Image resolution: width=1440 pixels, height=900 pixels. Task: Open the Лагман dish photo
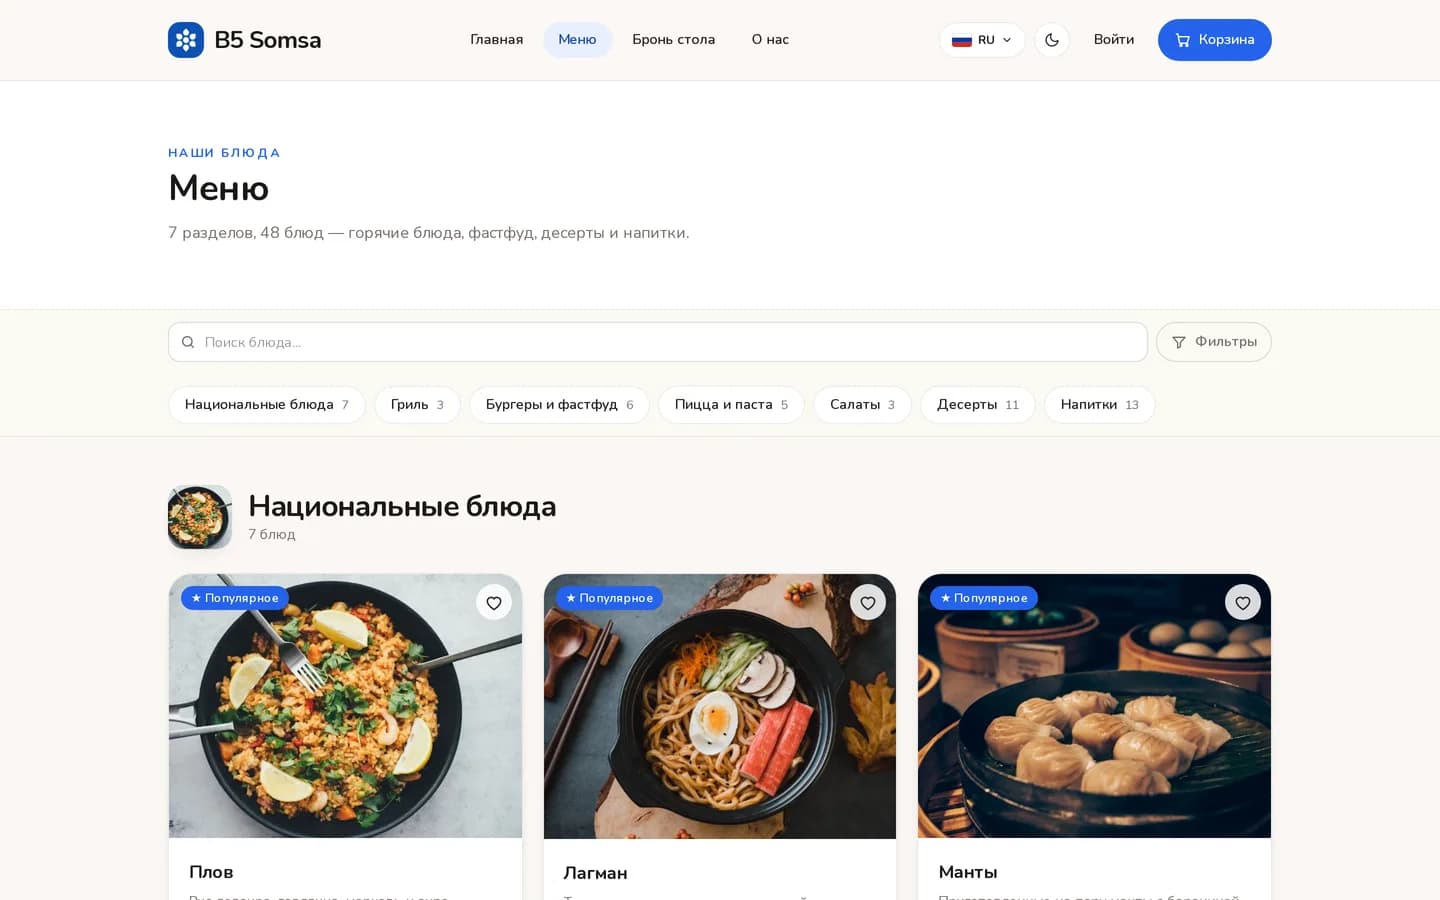(x=720, y=706)
